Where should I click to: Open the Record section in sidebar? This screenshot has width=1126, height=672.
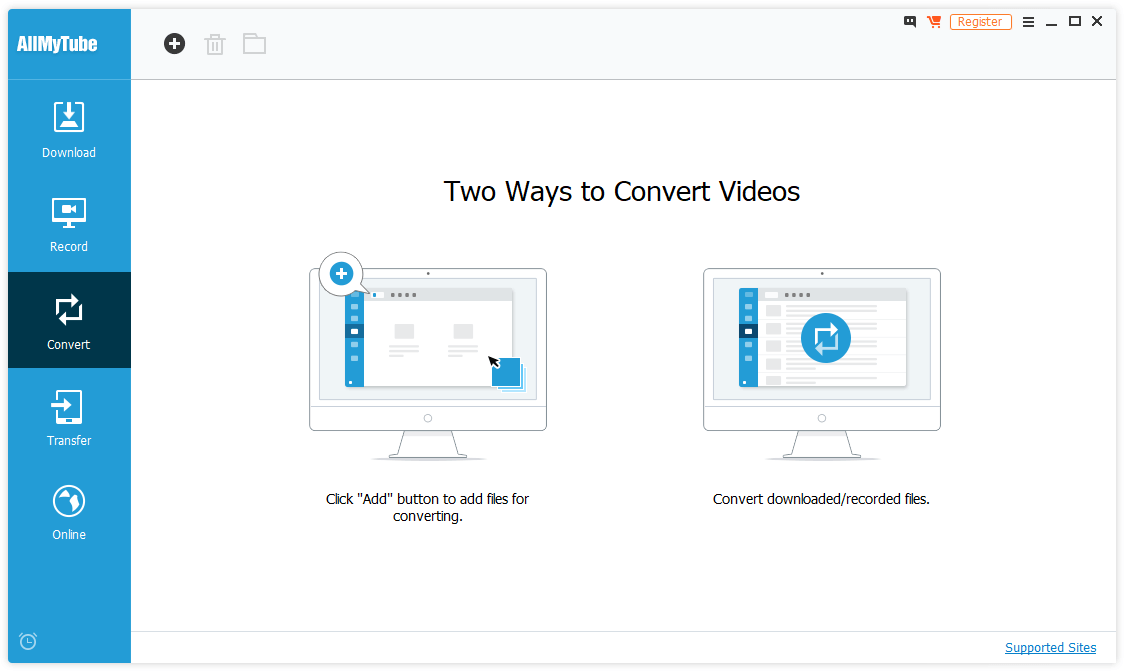coord(69,225)
